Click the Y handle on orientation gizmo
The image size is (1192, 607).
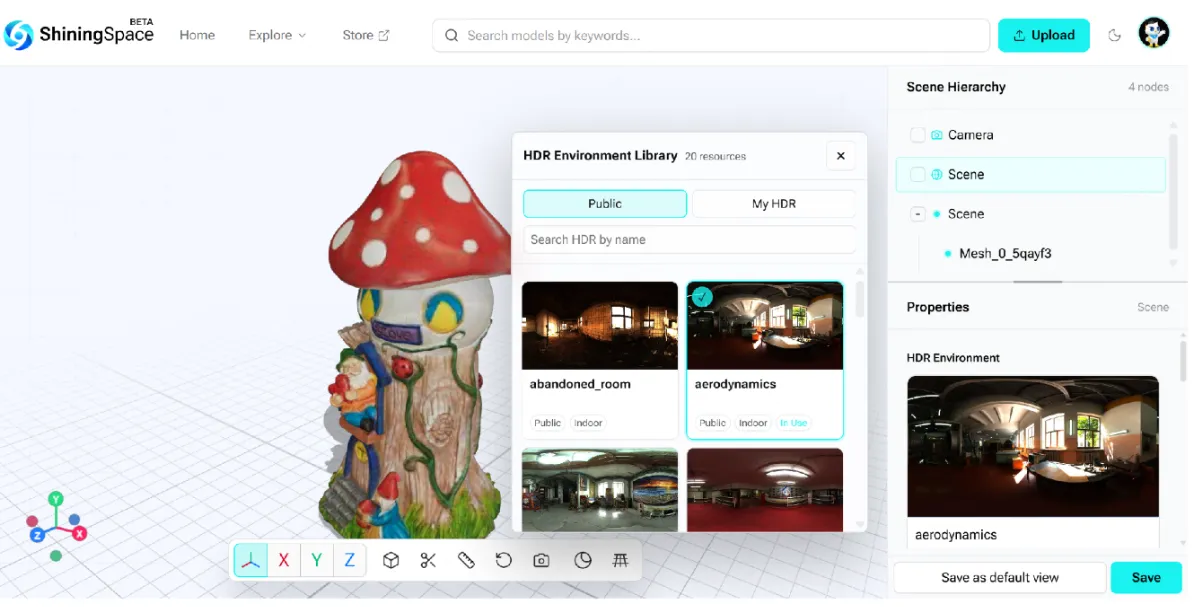tap(55, 499)
